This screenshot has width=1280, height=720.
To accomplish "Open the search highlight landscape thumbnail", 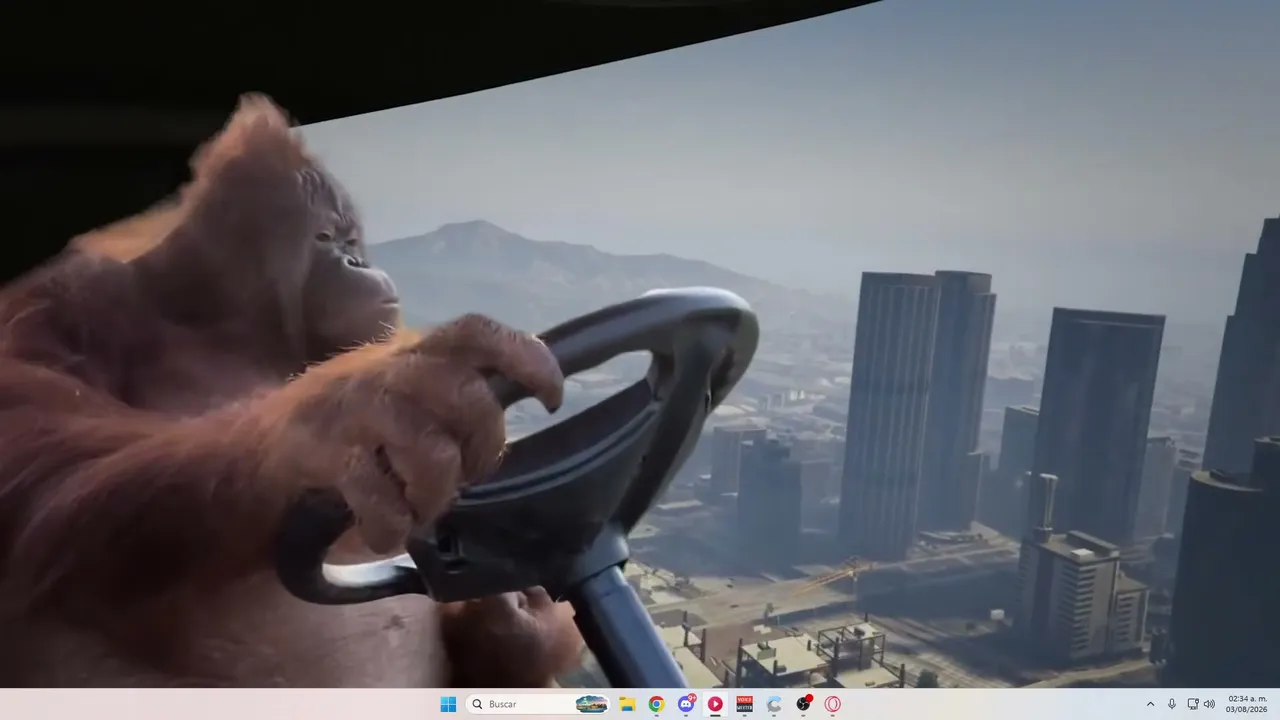I will click(591, 704).
